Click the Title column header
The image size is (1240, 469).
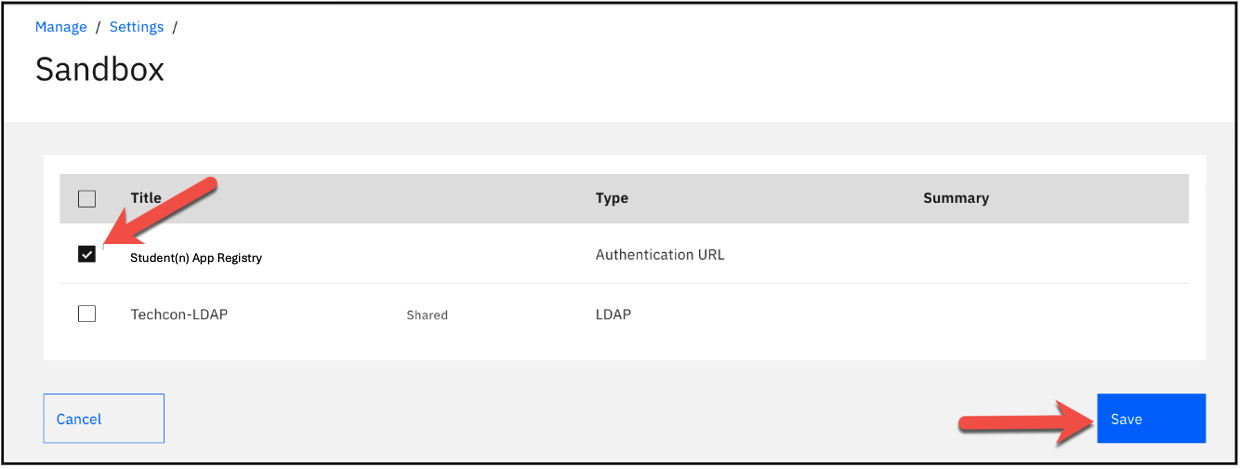pyautogui.click(x=146, y=198)
